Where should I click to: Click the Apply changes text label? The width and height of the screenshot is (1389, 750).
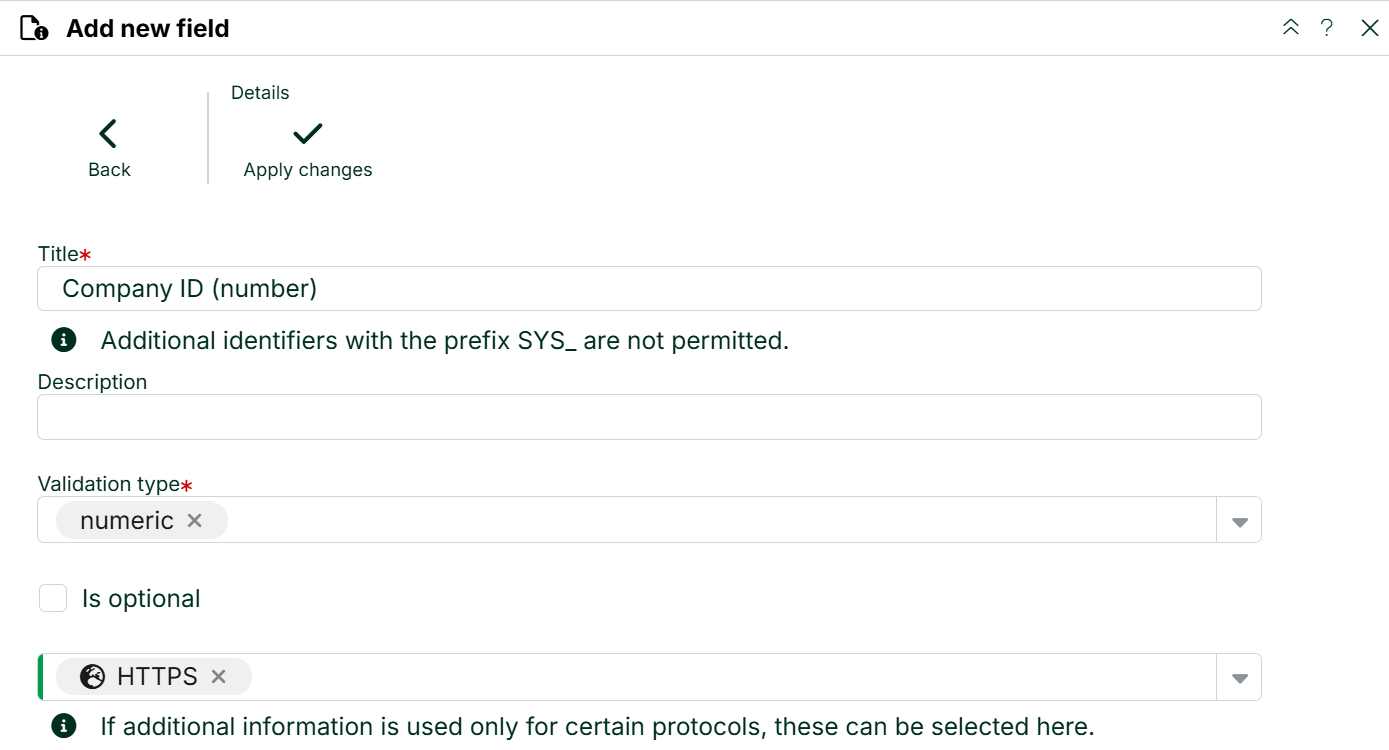[x=308, y=170]
